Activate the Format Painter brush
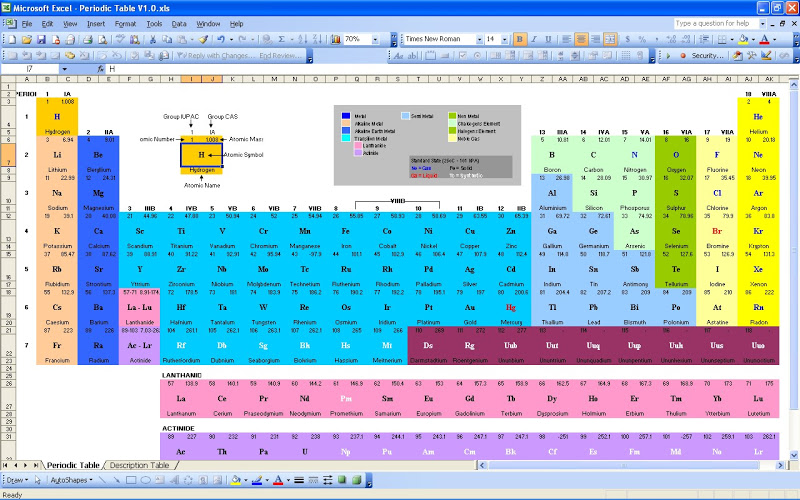800x500 pixels. [x=204, y=39]
